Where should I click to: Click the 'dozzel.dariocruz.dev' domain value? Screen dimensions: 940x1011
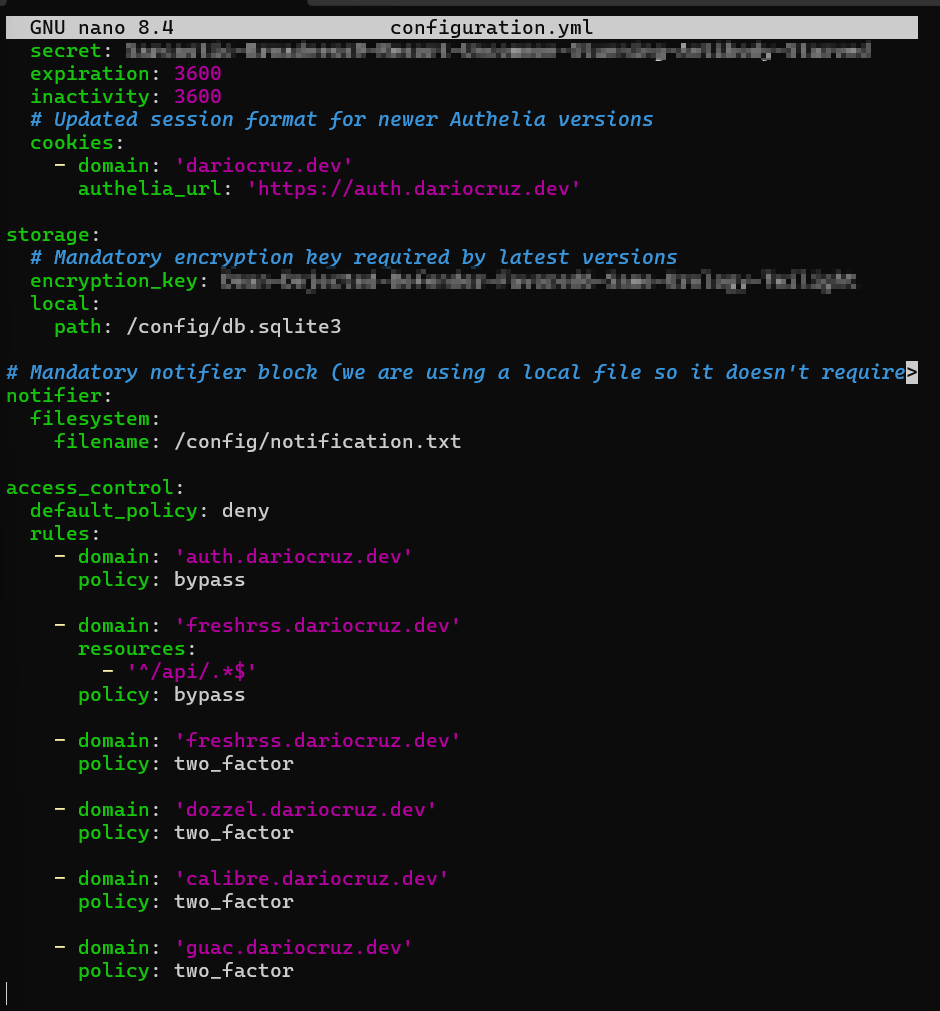[x=306, y=810]
